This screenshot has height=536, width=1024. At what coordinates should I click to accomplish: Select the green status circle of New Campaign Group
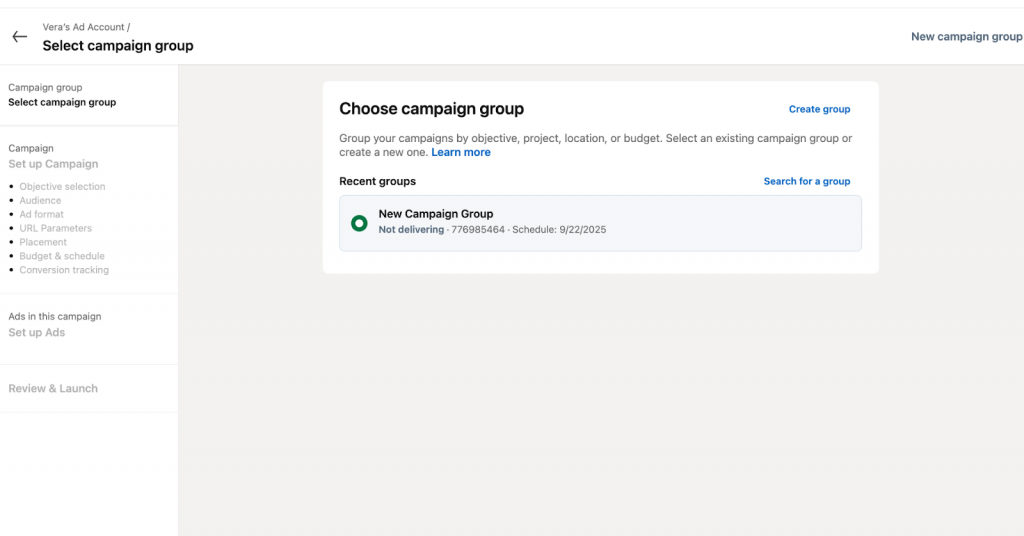click(359, 223)
